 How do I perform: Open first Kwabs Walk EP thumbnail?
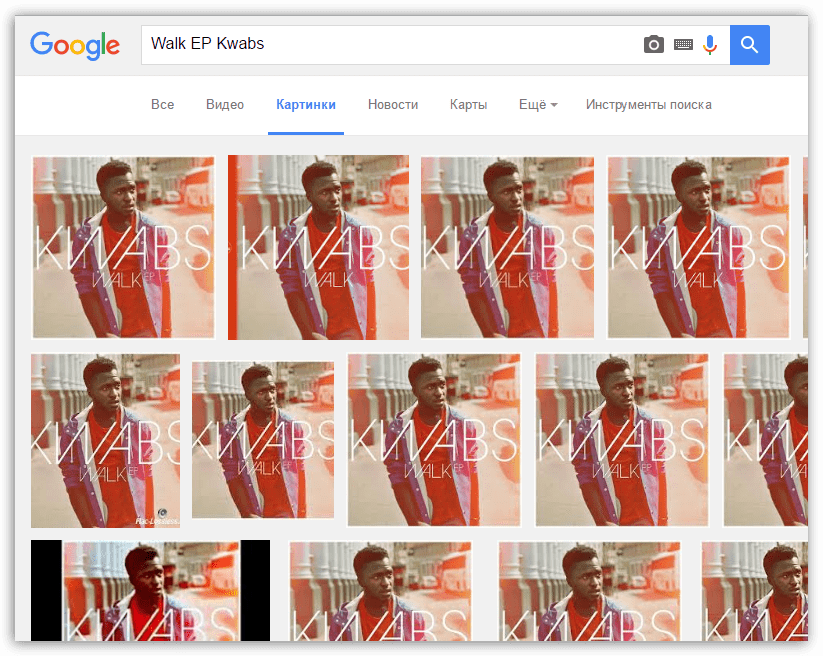[x=123, y=247]
